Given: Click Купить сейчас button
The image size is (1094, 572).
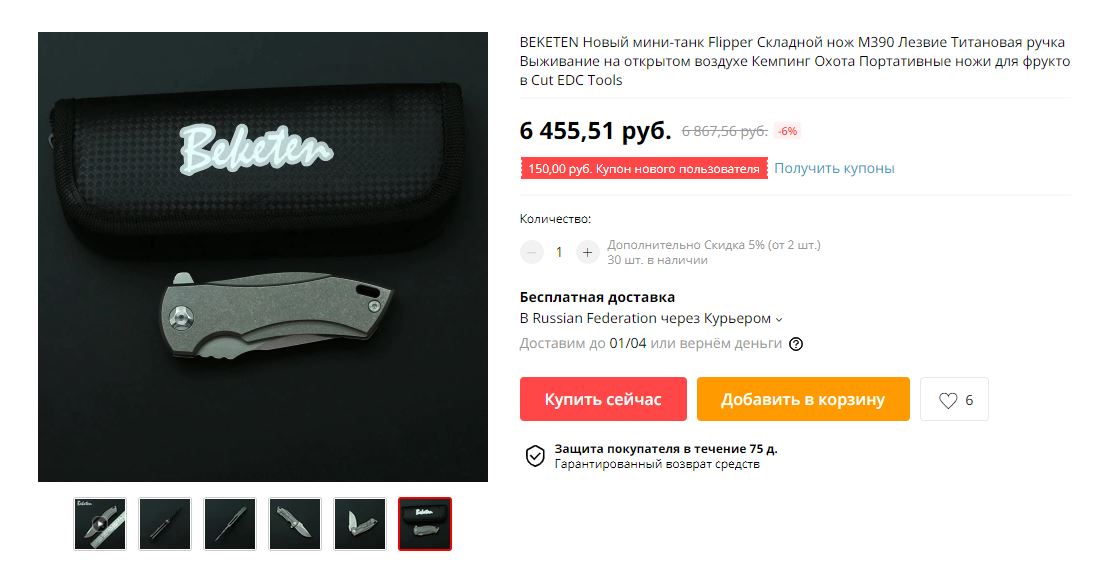Looking at the screenshot, I should pos(603,399).
